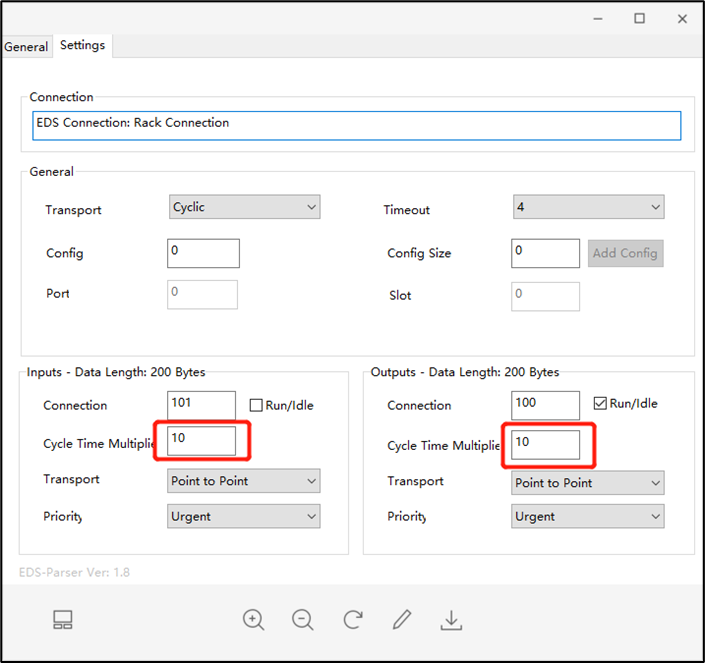Select the Settings tab

[x=83, y=46]
